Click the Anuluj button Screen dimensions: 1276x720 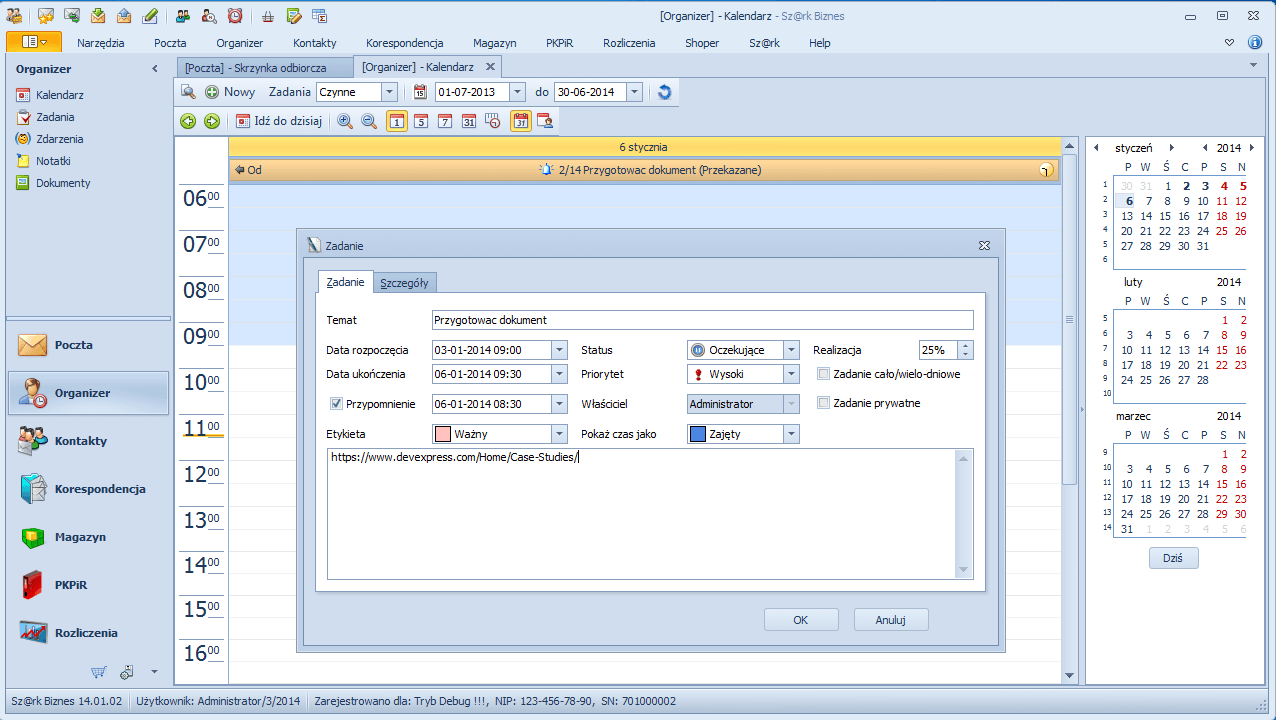click(890, 620)
